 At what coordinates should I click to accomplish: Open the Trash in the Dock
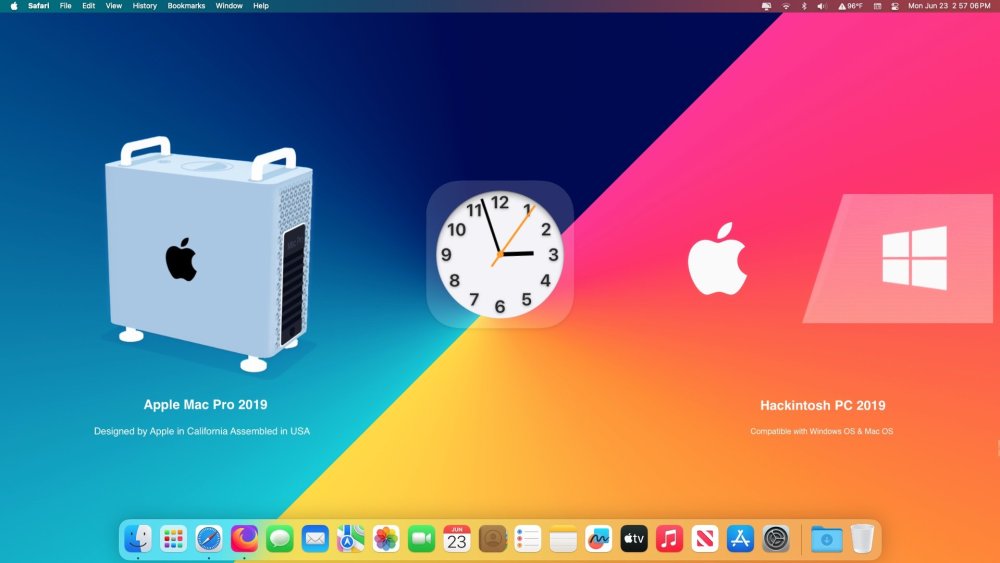click(x=862, y=539)
